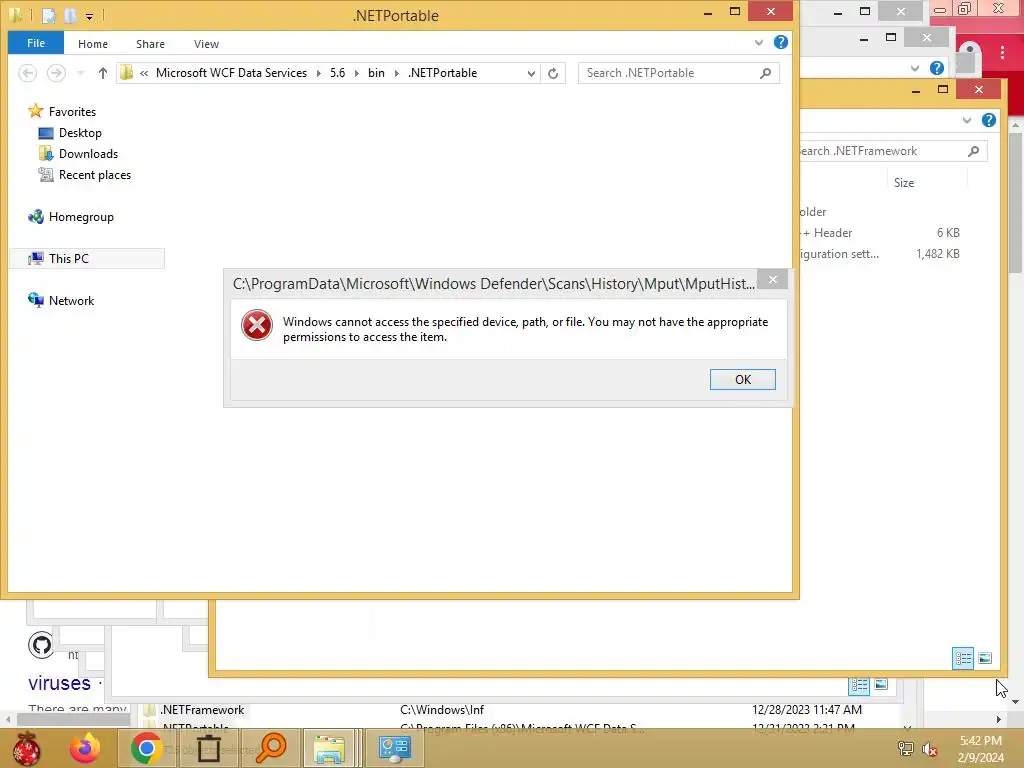
Task: Open the viruses search result link
Action: [59, 683]
